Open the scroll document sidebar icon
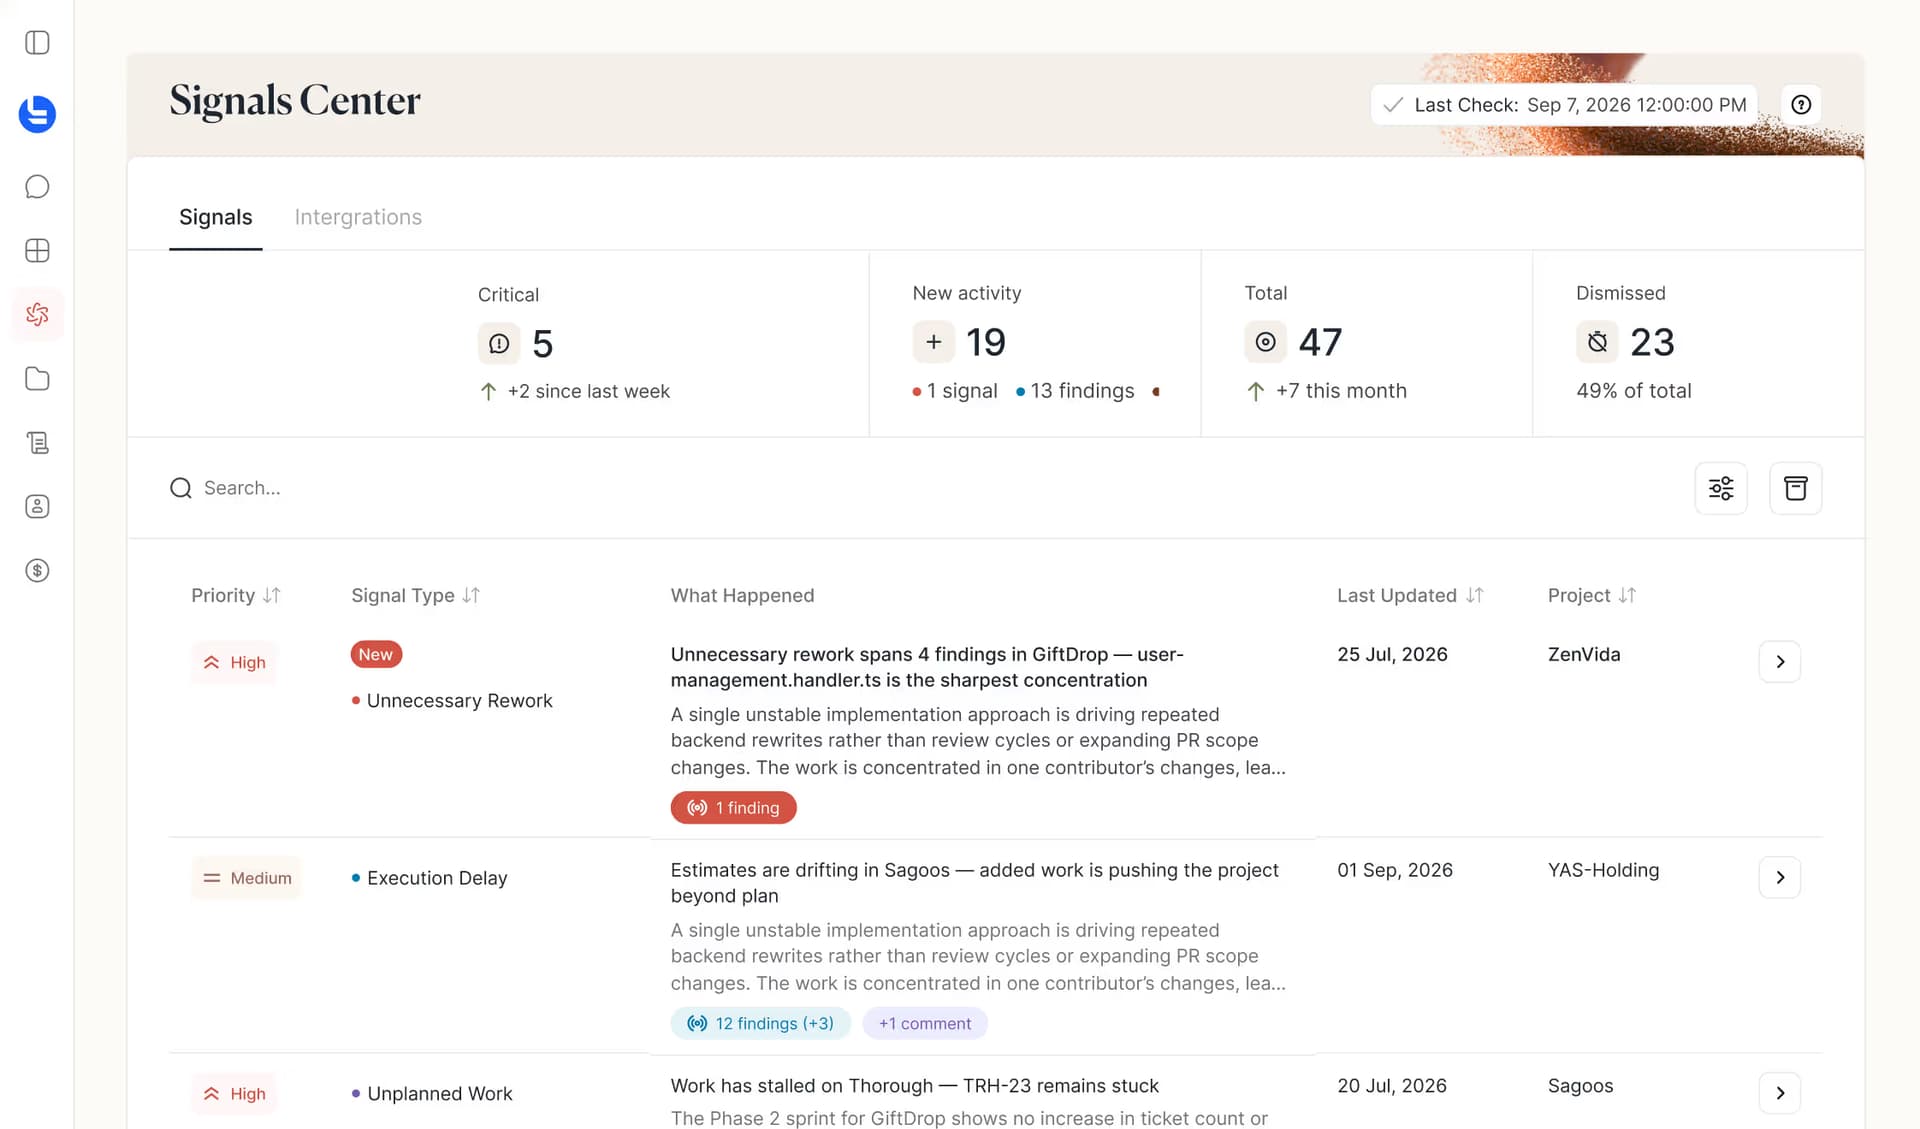 [37, 443]
